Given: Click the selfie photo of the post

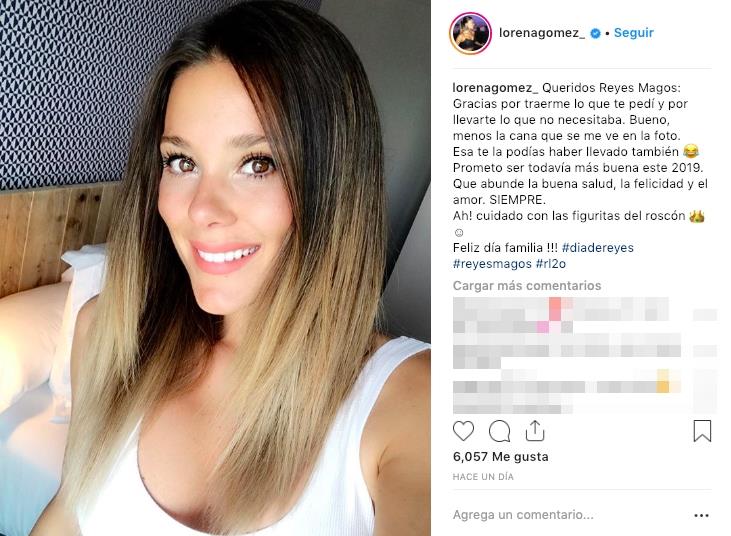Looking at the screenshot, I should (215, 268).
